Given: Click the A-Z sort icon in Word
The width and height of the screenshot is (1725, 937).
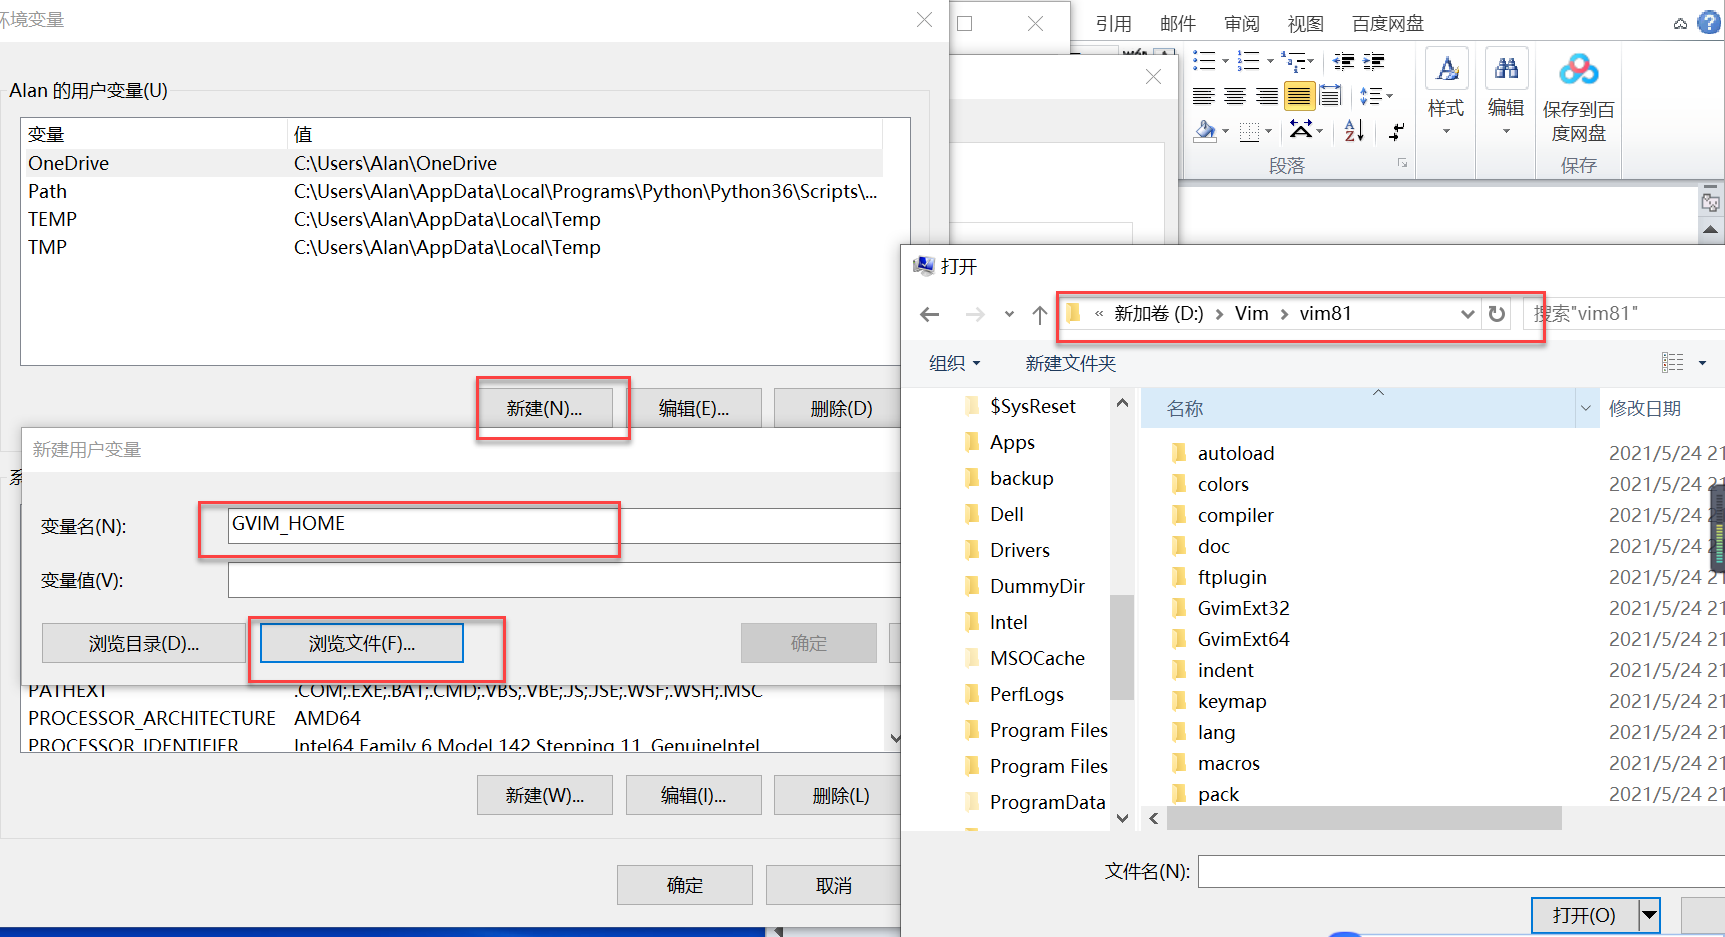Looking at the screenshot, I should click(1354, 131).
